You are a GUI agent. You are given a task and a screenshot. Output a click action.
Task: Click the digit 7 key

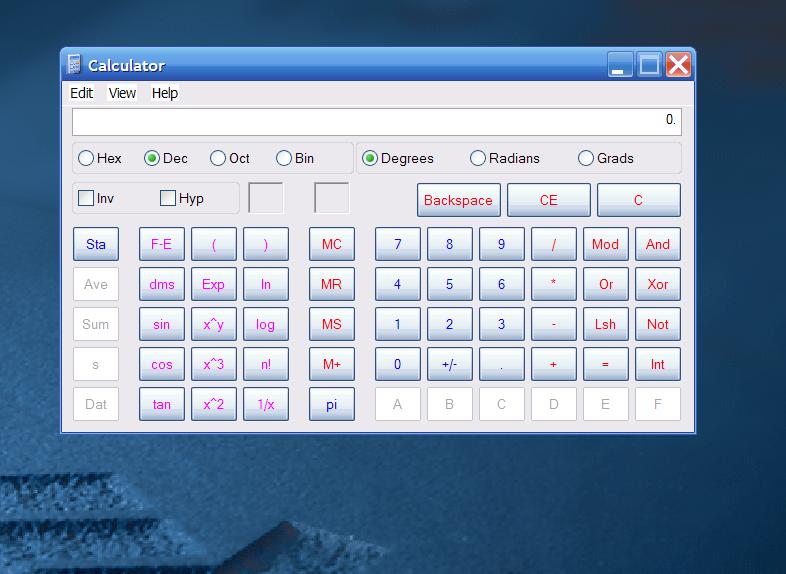coord(398,244)
